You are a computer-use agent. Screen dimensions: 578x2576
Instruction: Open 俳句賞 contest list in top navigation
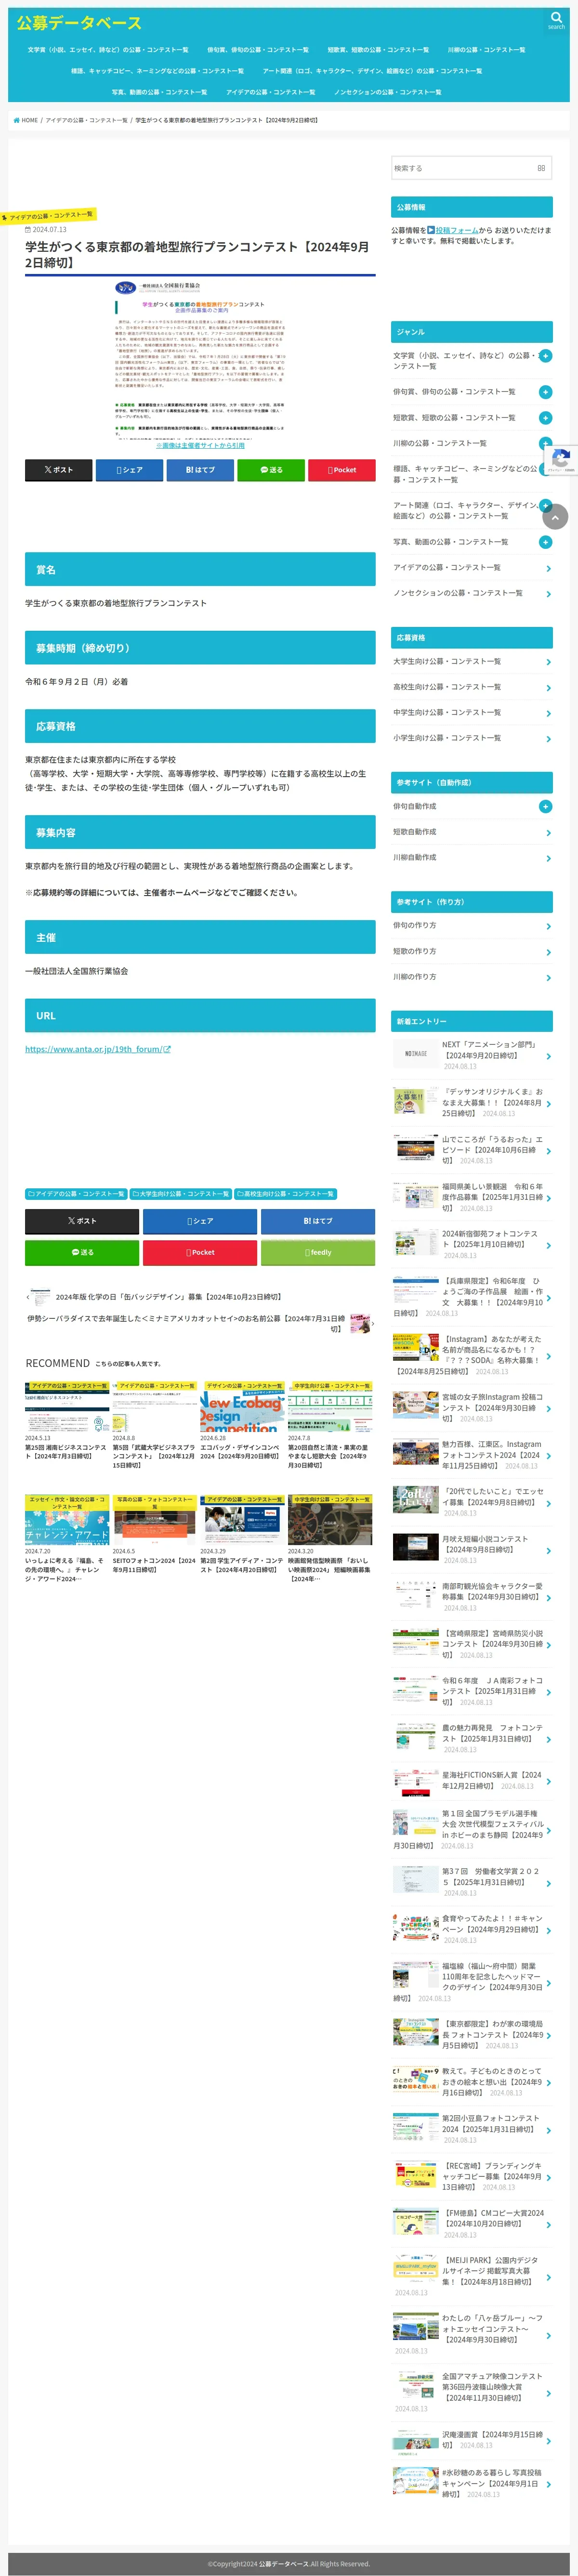258,49
